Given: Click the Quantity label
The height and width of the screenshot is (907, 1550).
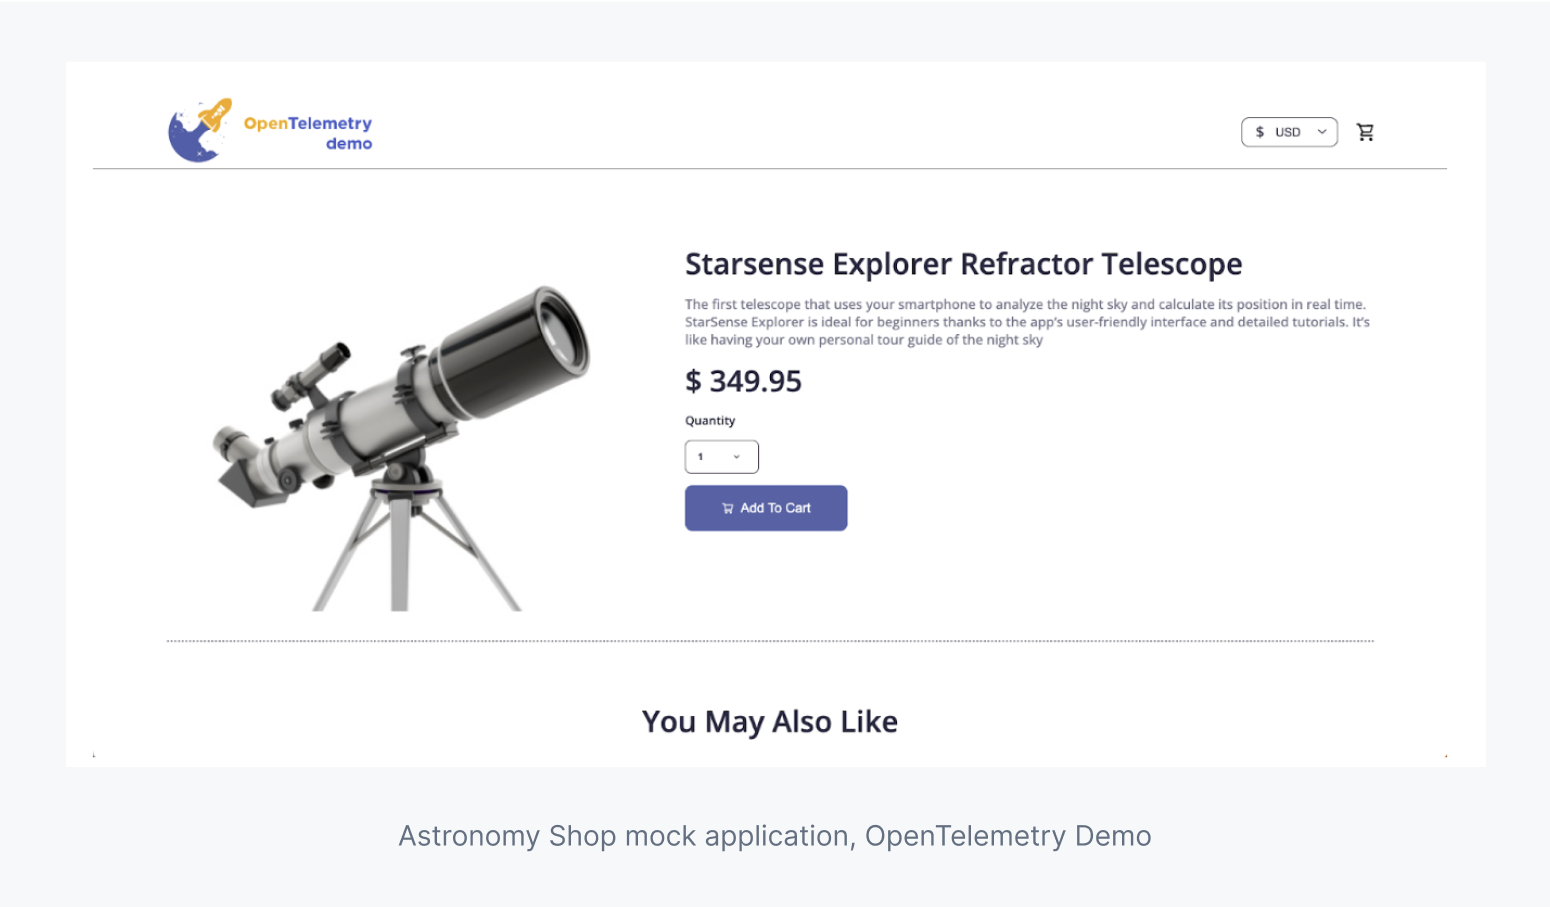Looking at the screenshot, I should [x=710, y=420].
